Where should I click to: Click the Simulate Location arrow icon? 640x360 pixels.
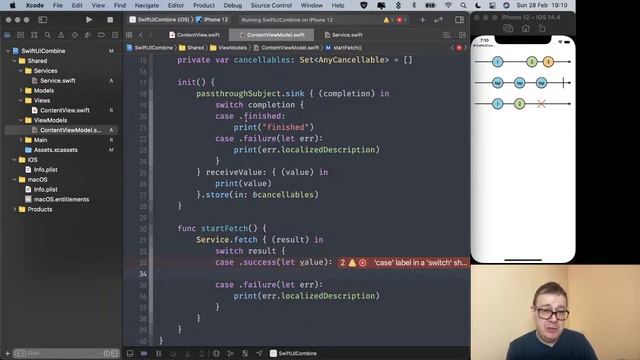(259, 353)
